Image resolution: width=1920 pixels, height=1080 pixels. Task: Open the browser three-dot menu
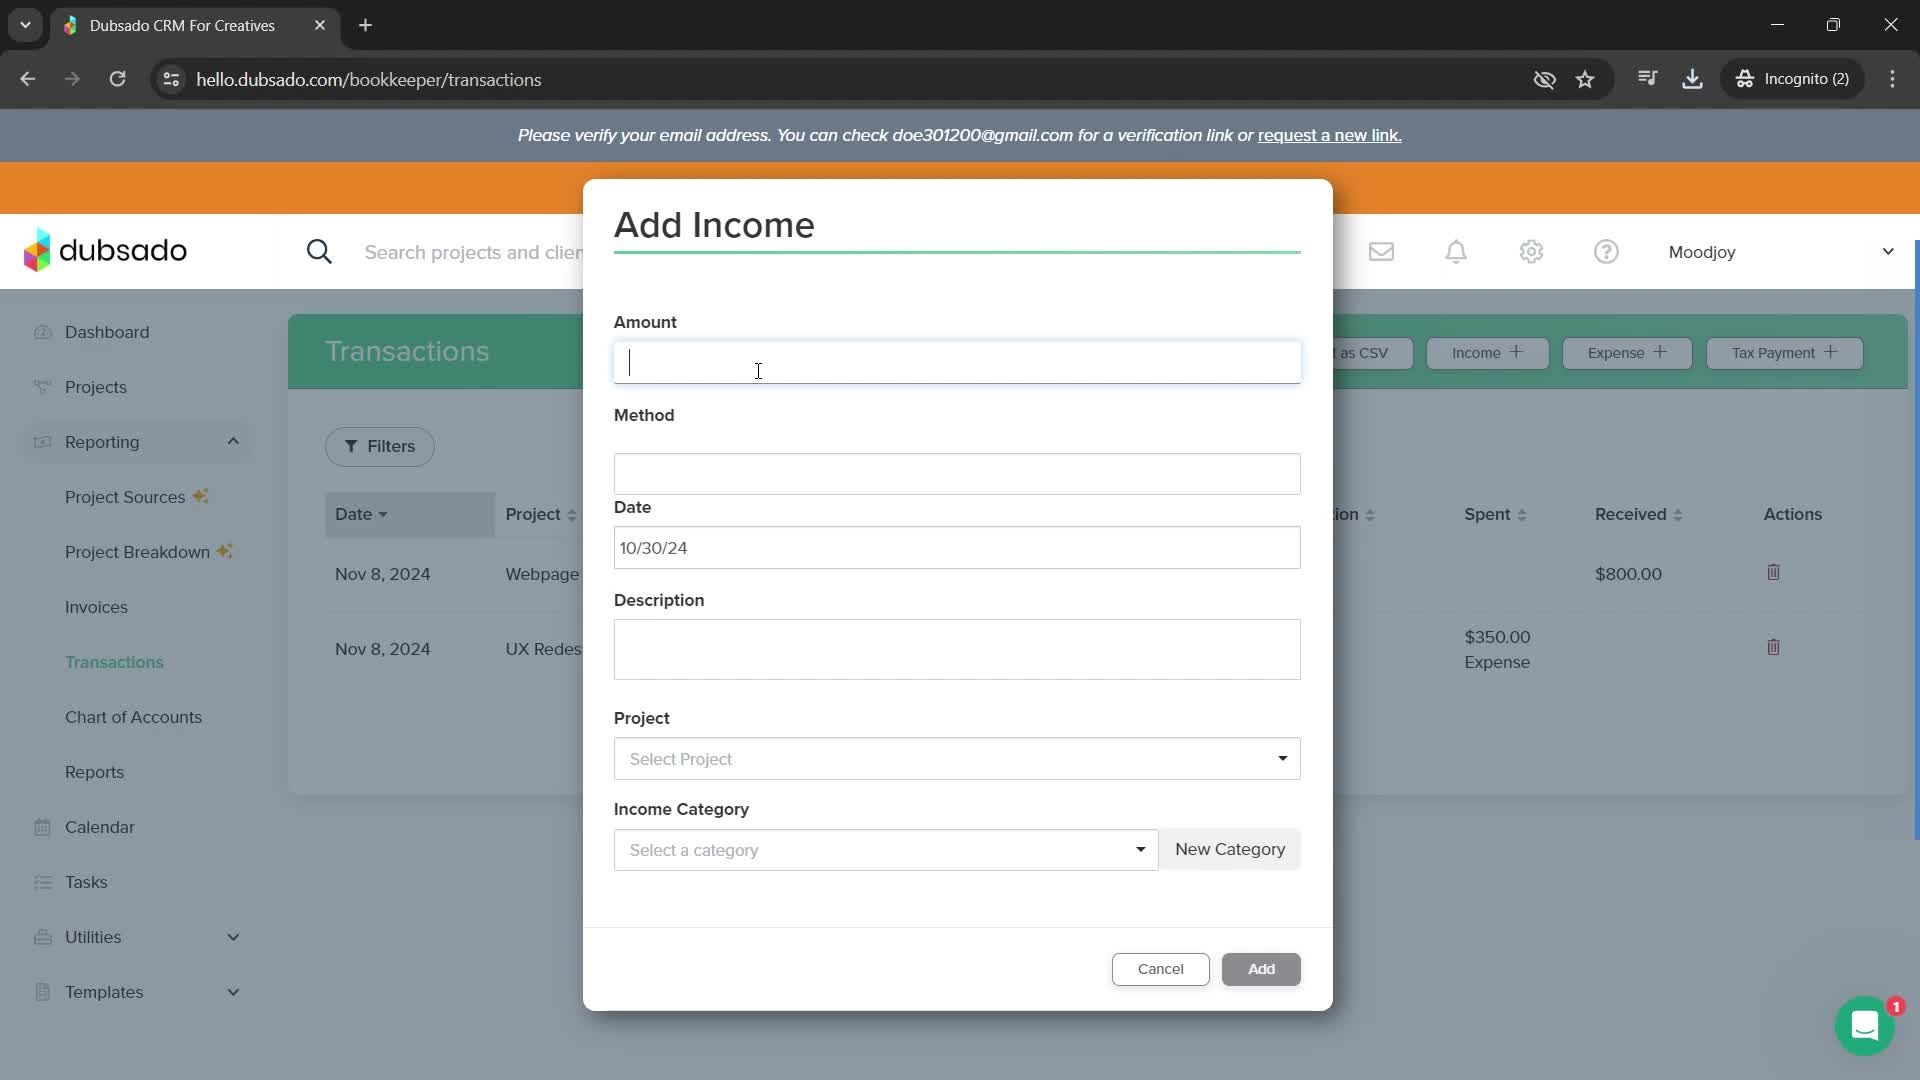pyautogui.click(x=1892, y=79)
